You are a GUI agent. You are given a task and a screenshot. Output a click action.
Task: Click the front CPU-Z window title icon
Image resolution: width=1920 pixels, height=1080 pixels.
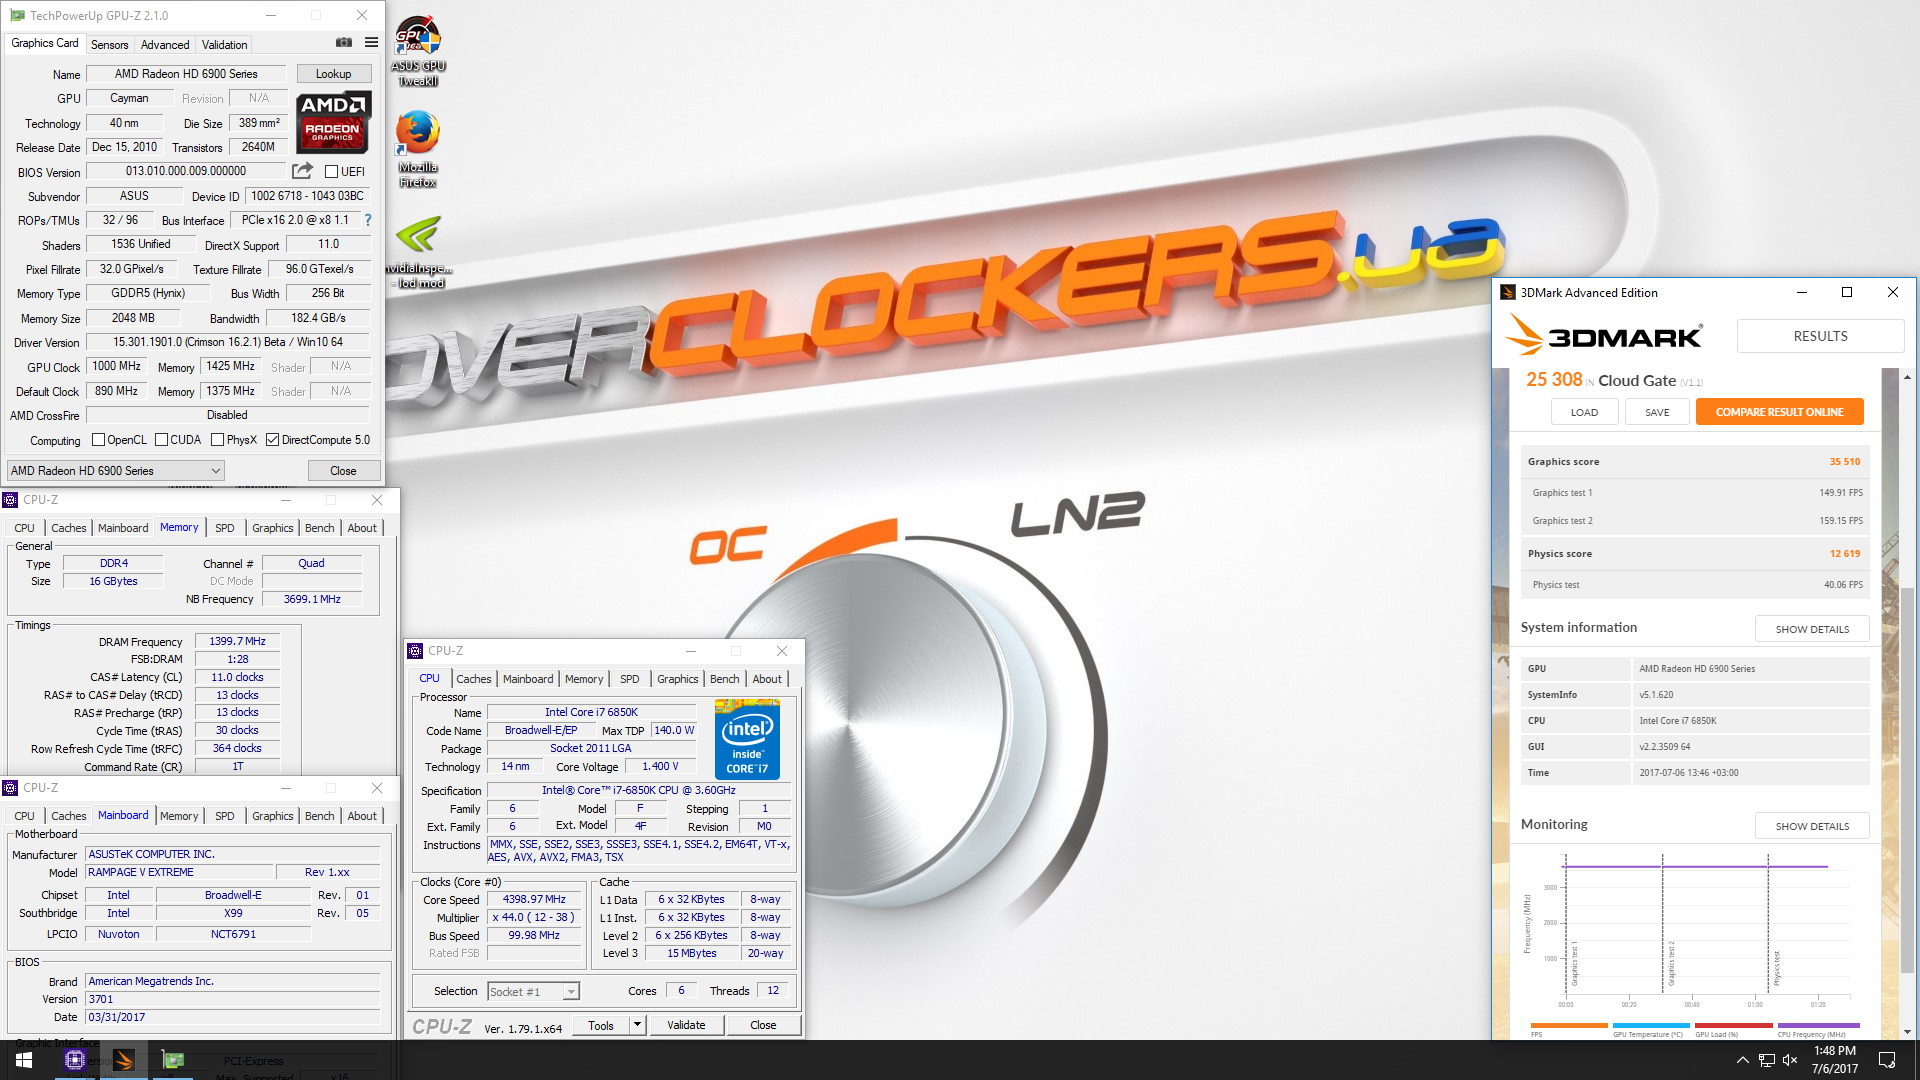click(x=415, y=650)
